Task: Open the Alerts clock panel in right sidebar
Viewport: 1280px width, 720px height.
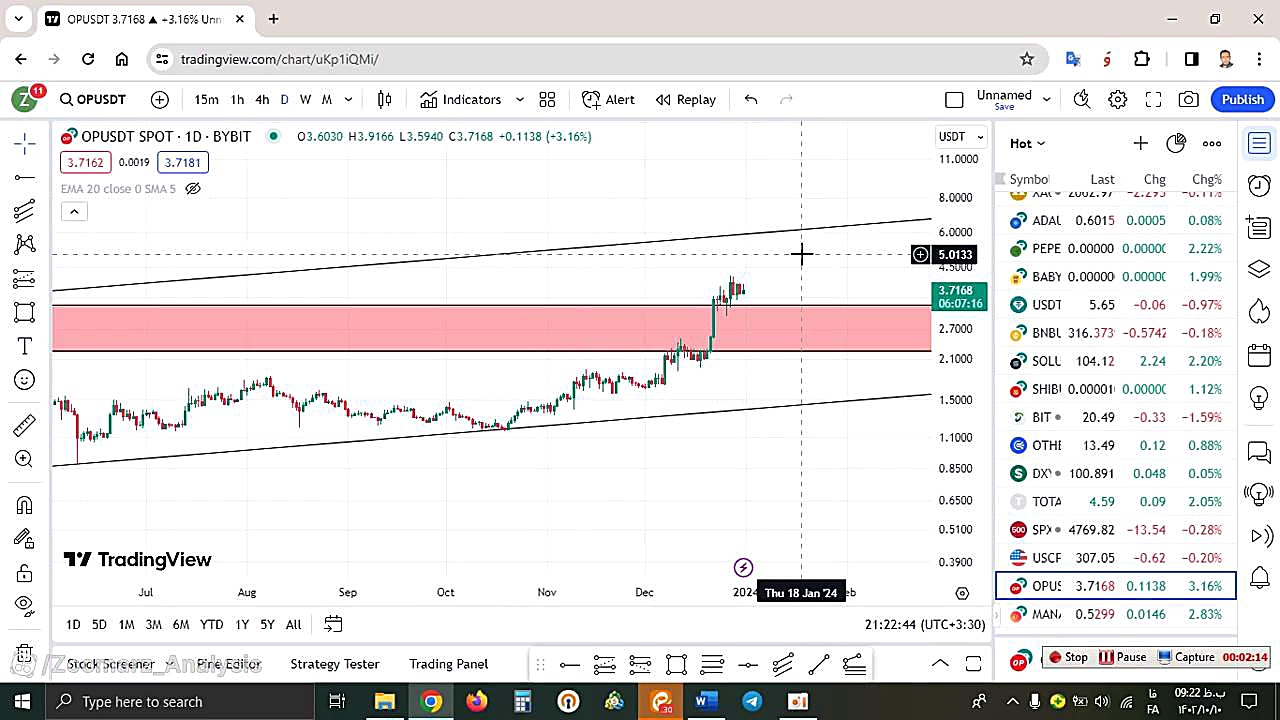Action: pos(1259,186)
